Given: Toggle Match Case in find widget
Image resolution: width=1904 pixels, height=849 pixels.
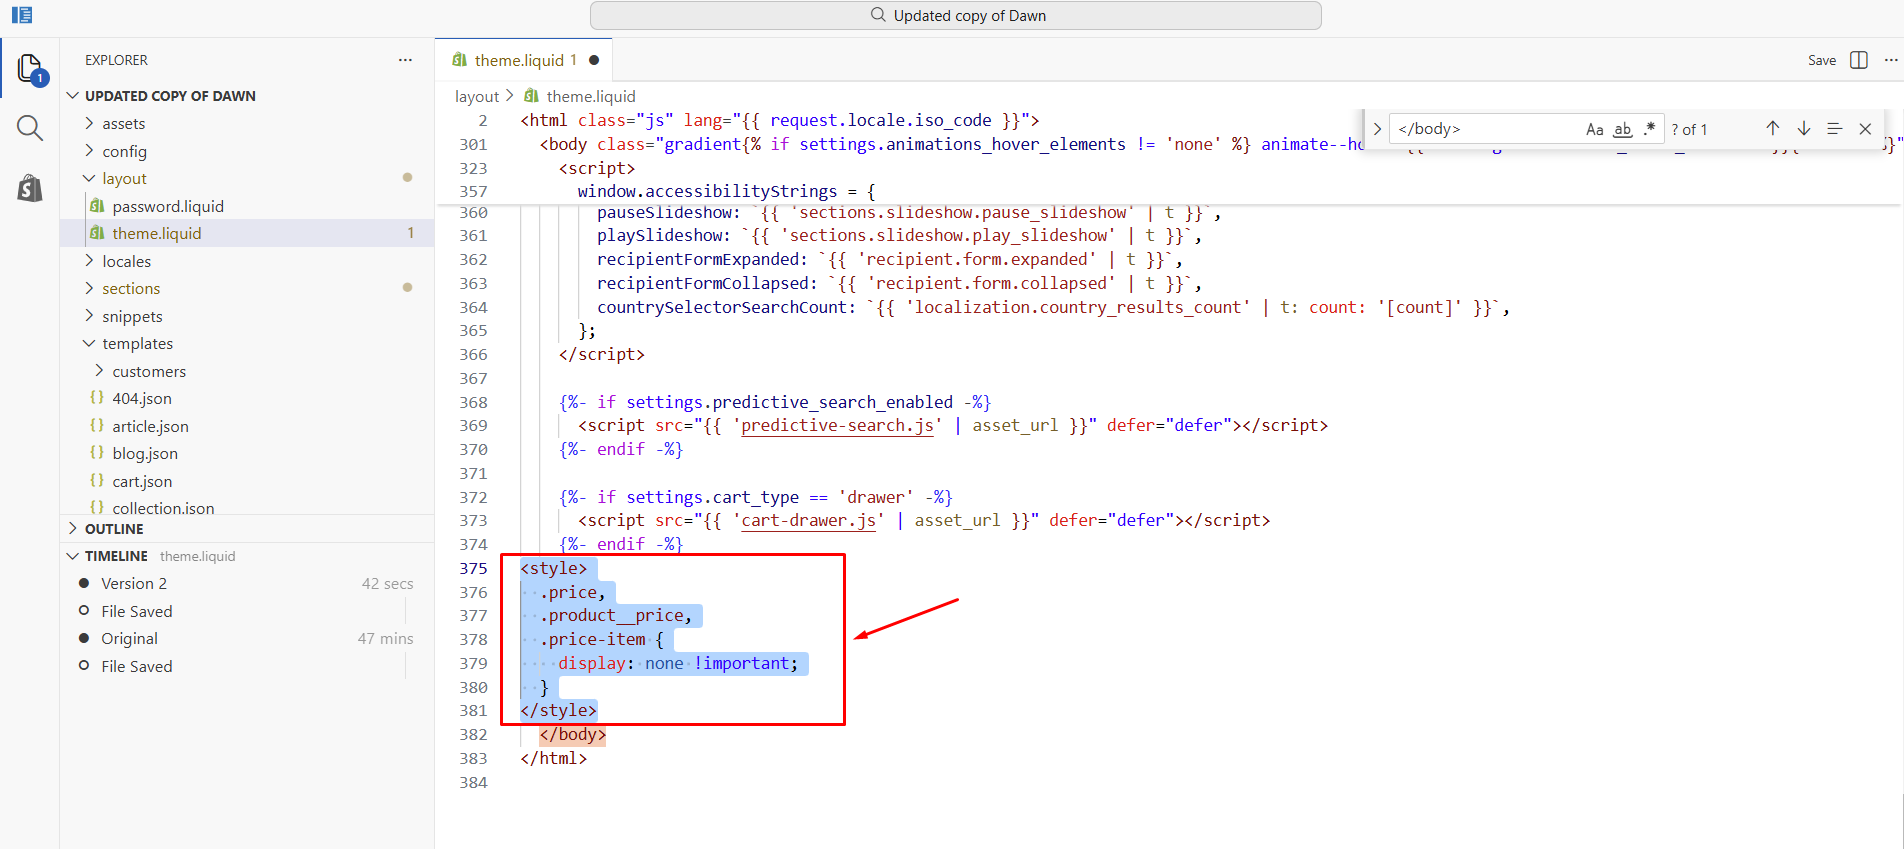Looking at the screenshot, I should click(1595, 129).
